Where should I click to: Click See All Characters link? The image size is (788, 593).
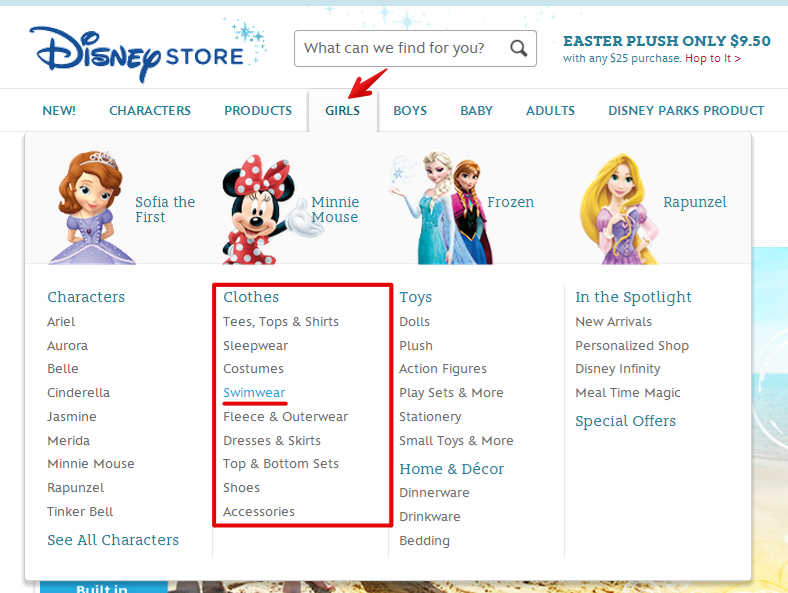pyautogui.click(x=113, y=540)
